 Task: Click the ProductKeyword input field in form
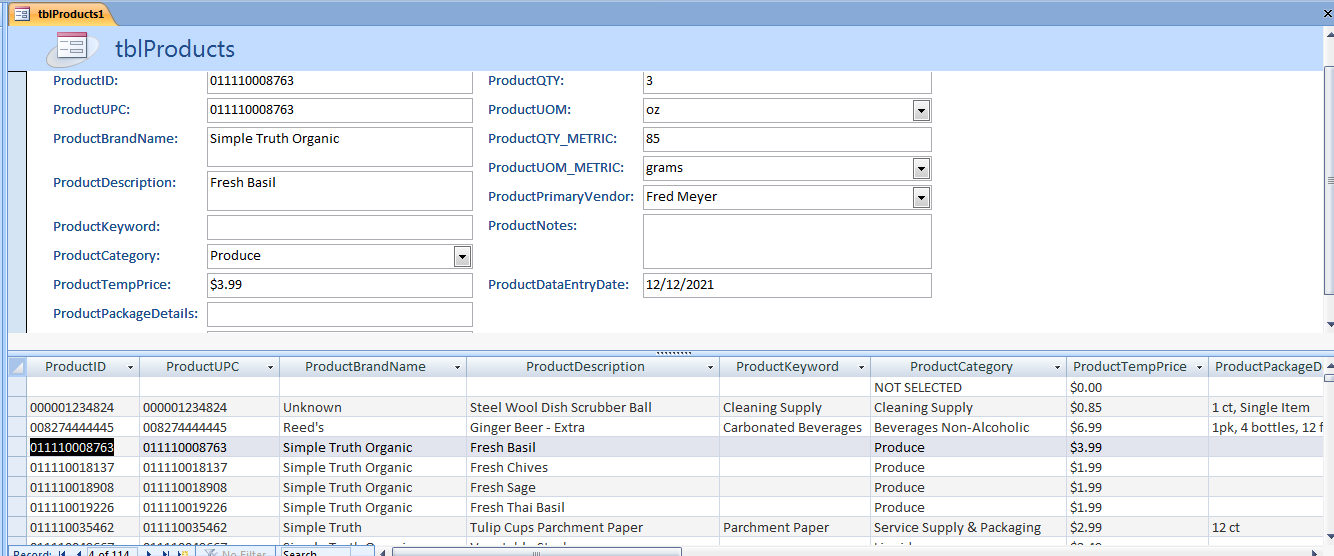(339, 227)
